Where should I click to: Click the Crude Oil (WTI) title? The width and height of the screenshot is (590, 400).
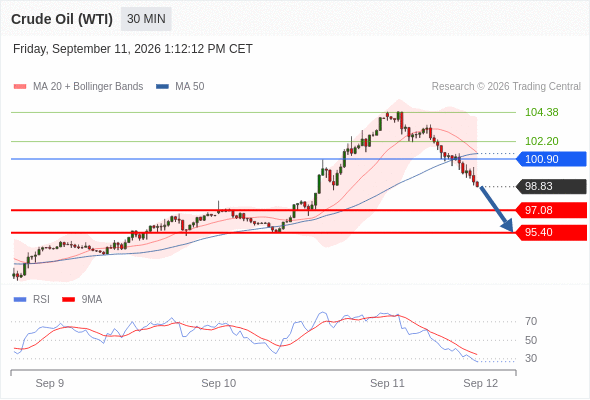62,19
